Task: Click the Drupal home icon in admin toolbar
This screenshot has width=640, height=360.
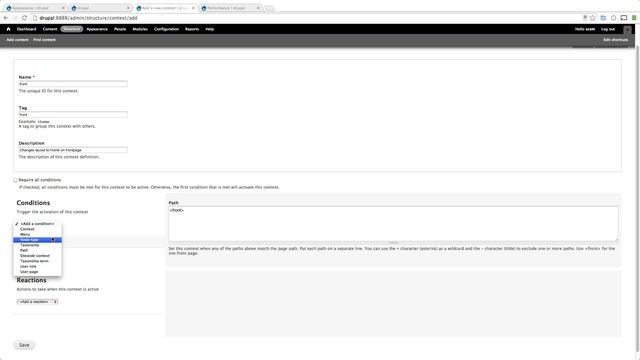Action: coord(8,29)
